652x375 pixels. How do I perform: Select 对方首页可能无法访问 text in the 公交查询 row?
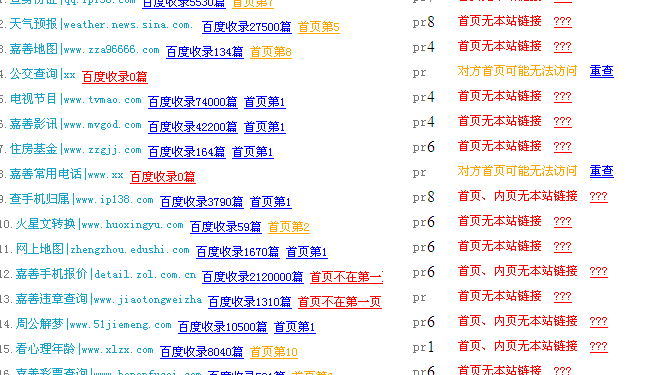coord(517,71)
